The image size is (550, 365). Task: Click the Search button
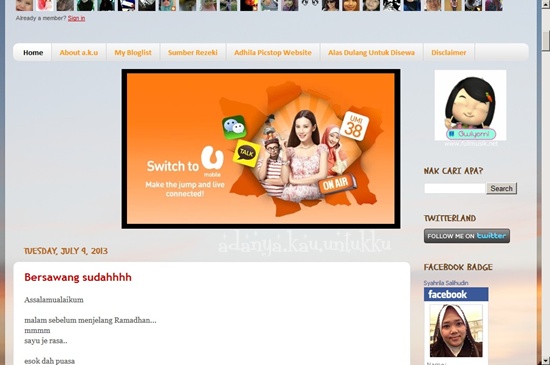(x=501, y=188)
